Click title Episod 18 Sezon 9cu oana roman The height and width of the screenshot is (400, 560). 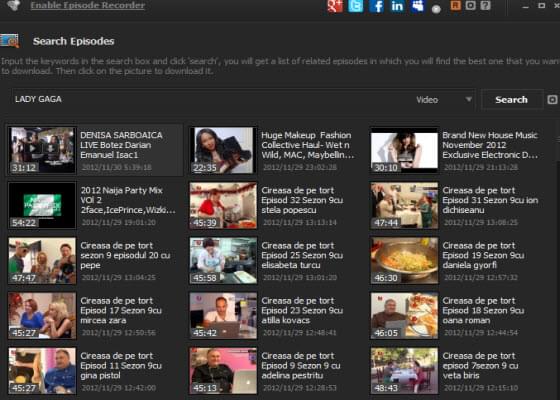click(483, 310)
